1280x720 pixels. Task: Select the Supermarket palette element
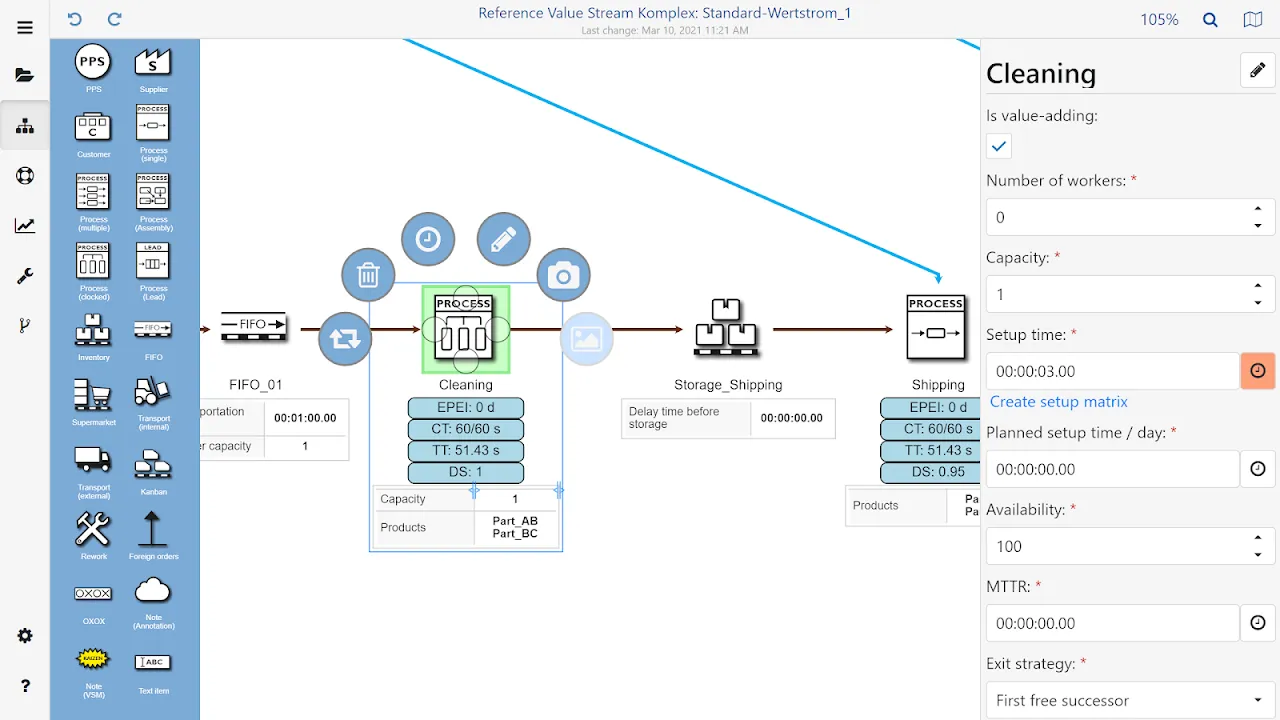click(93, 401)
